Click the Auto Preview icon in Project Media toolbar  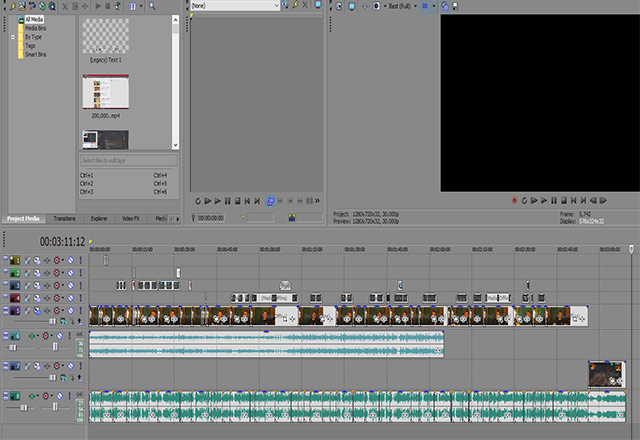[118, 6]
